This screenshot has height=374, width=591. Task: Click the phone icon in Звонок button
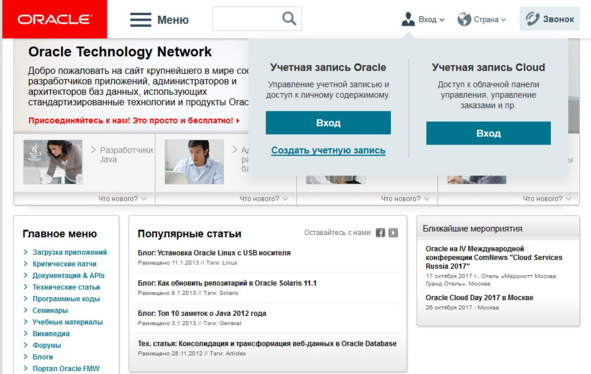[x=533, y=19]
